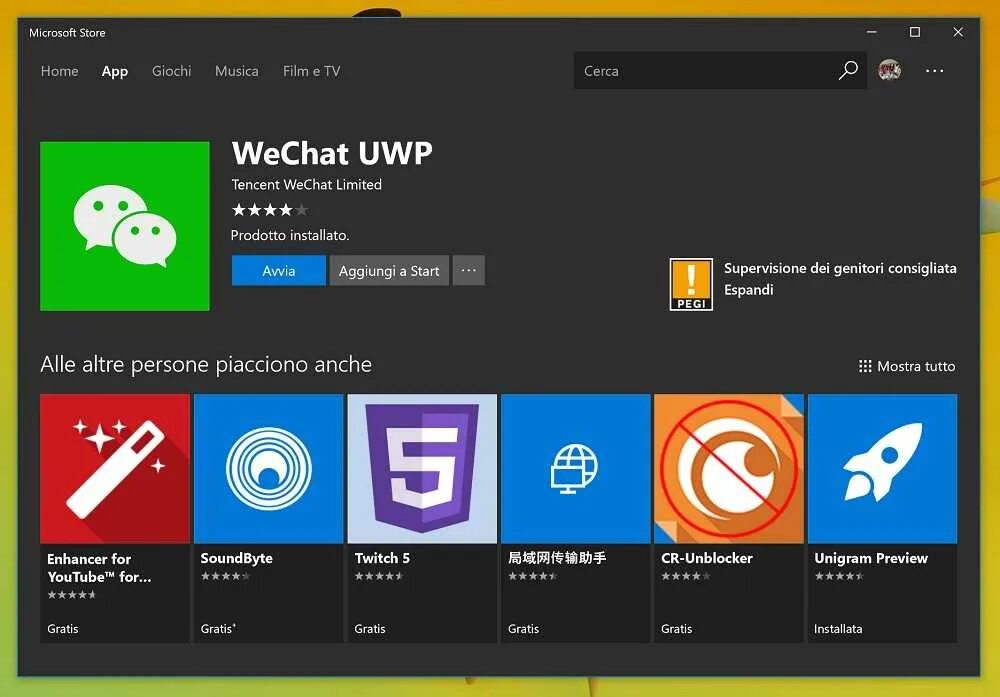Expand the rating details via Espandi
1000x697 pixels.
749,290
